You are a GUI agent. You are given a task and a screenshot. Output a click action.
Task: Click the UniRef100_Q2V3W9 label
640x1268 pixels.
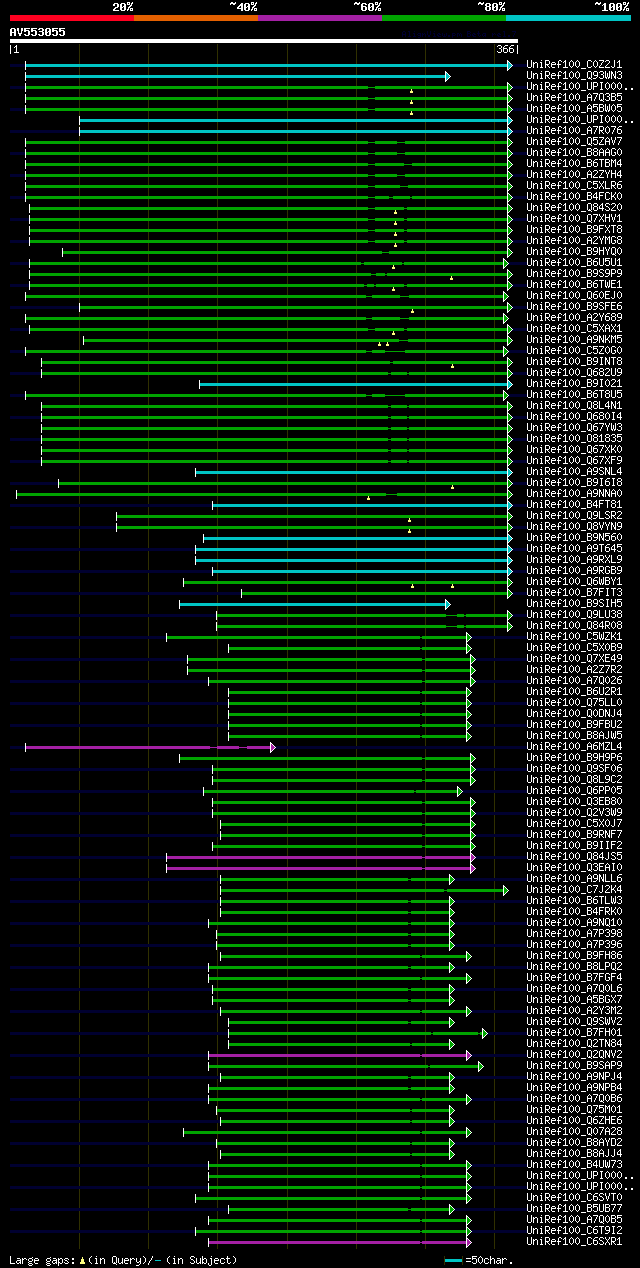pos(574,813)
